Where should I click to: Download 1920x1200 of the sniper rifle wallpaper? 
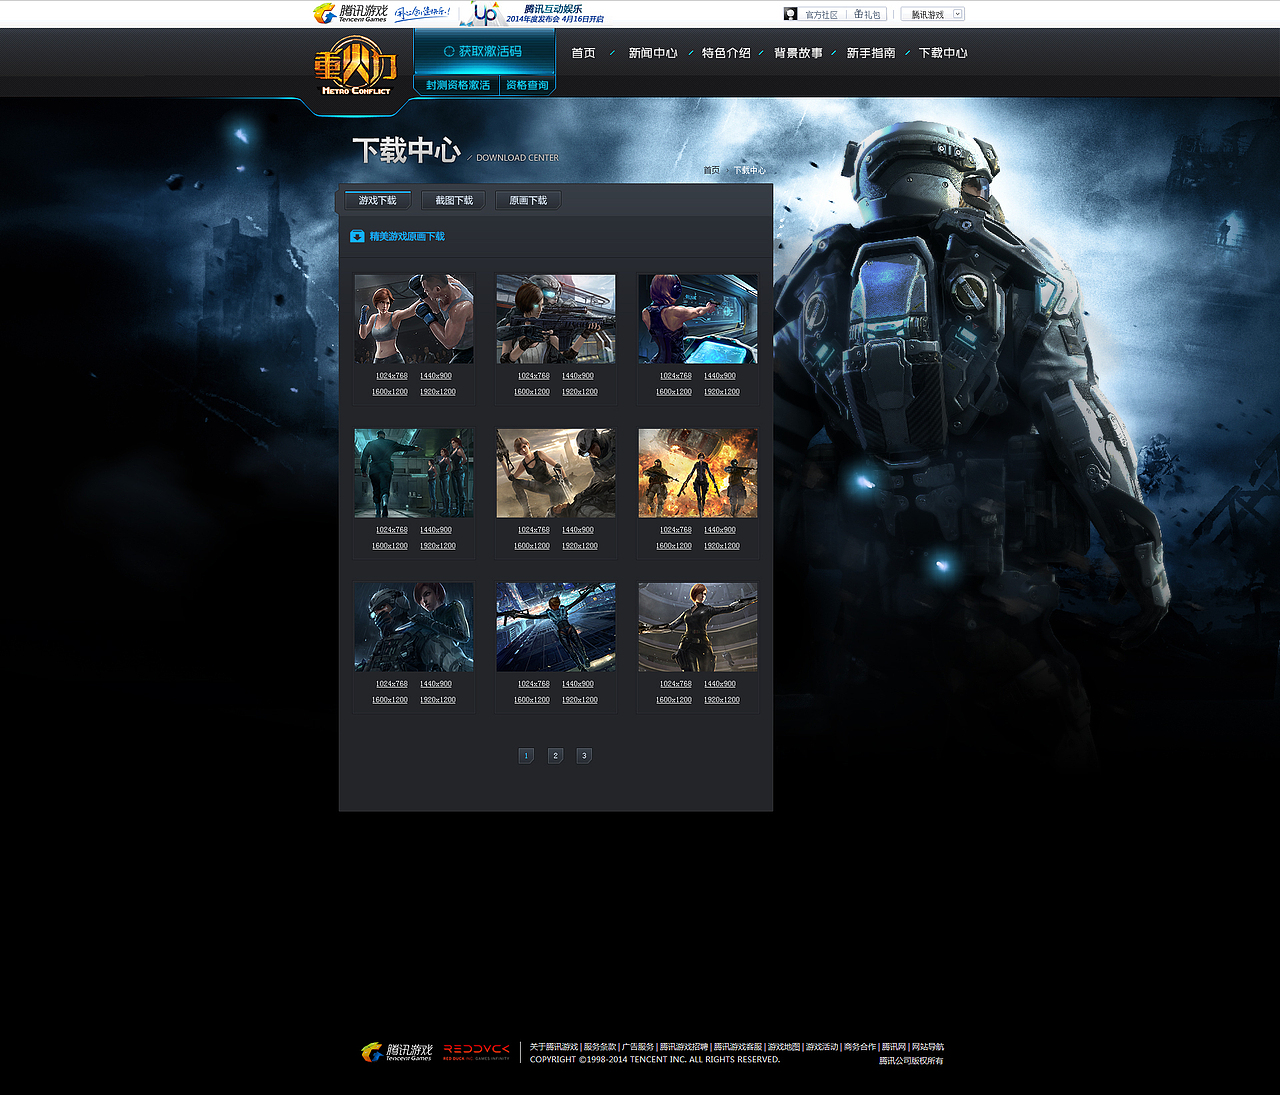point(580,392)
